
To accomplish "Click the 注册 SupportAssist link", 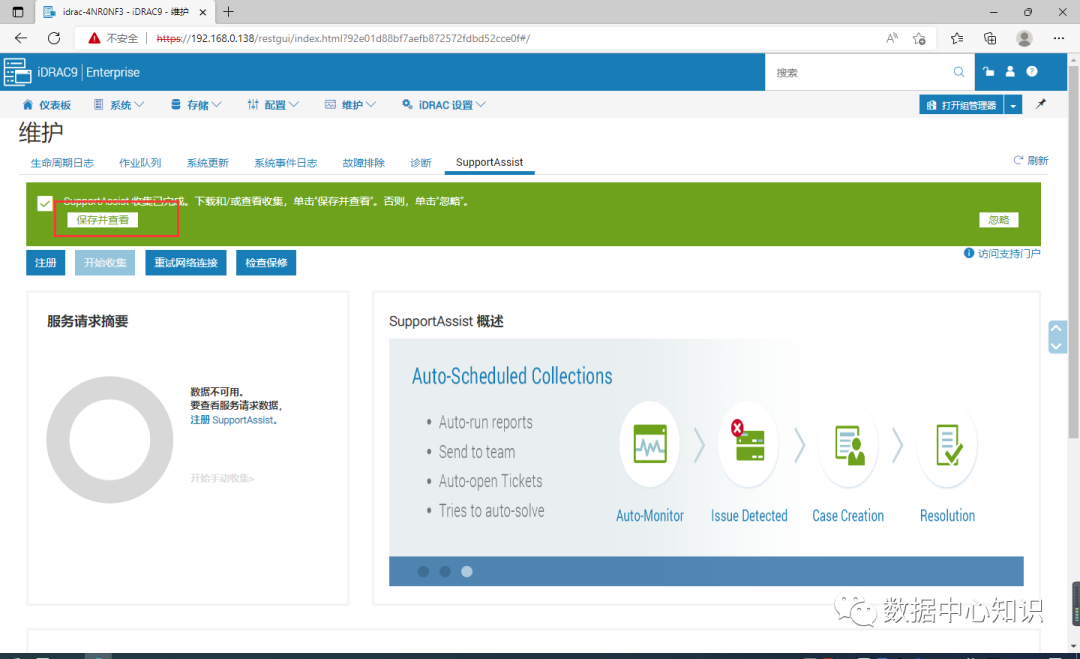I will point(233,420).
